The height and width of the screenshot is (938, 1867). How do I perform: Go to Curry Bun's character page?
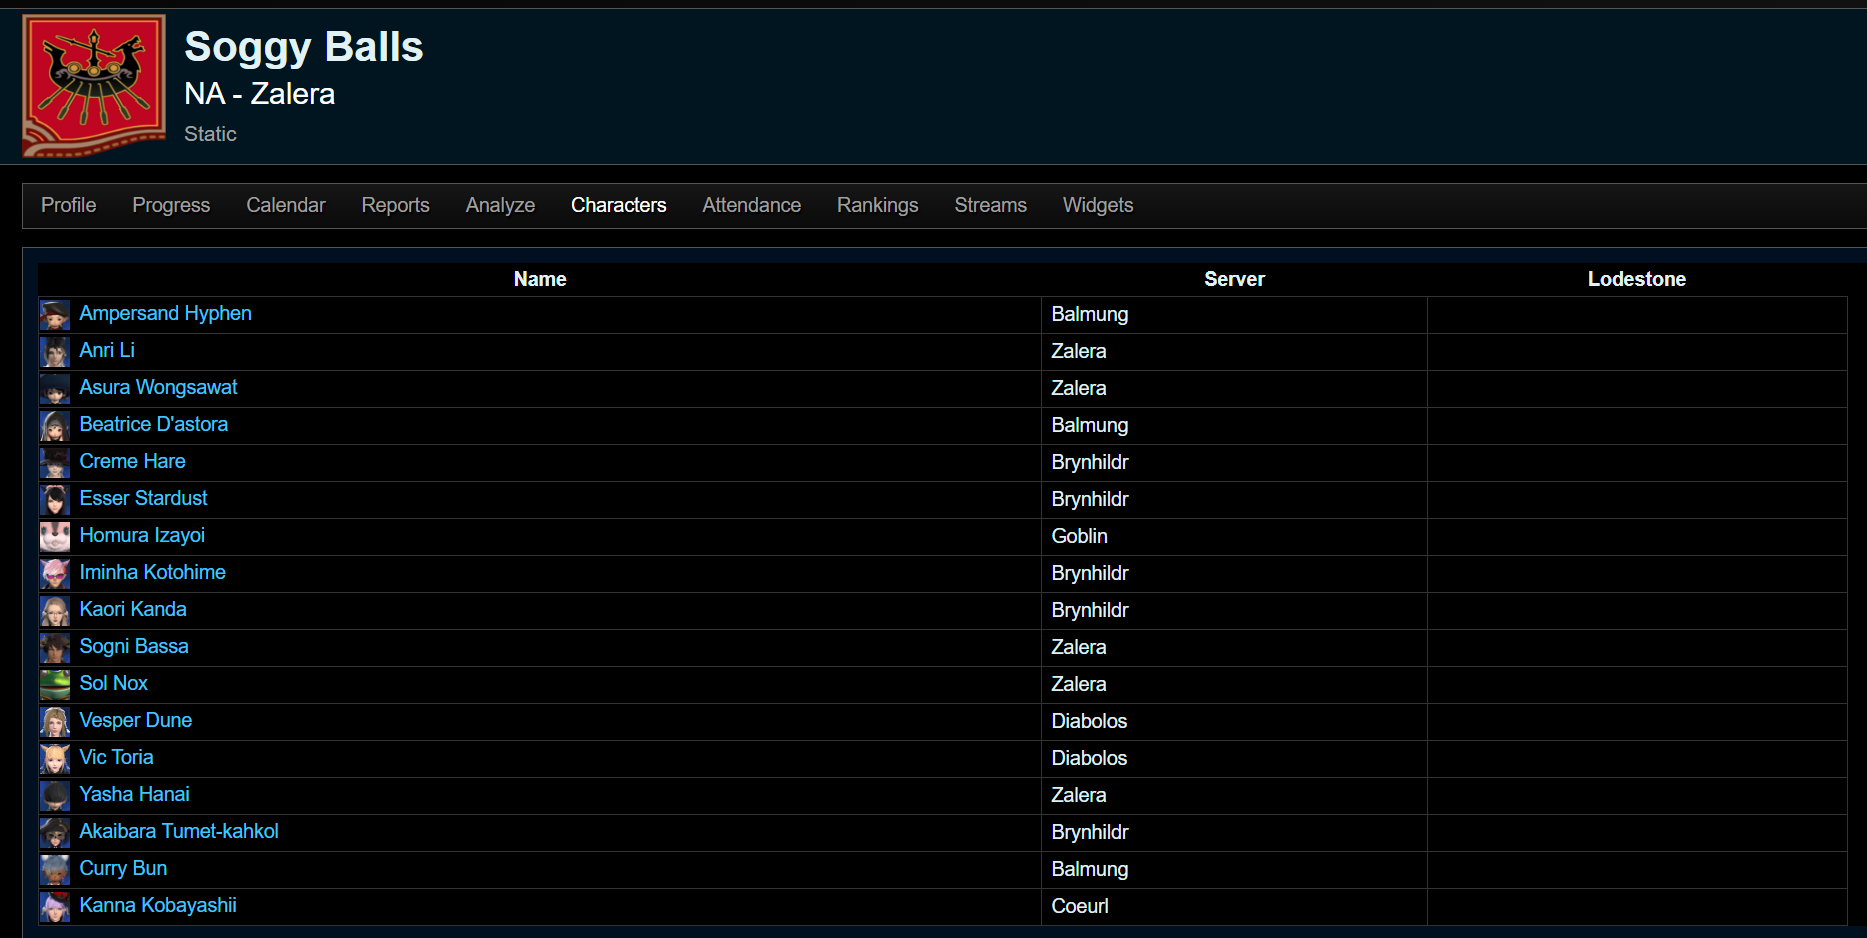click(124, 868)
